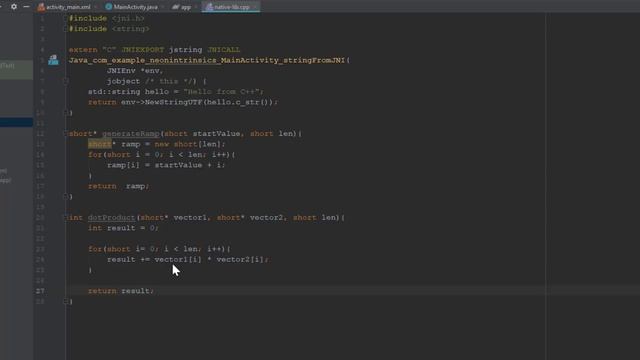Select highlighted green item in left panel
The image size is (640, 360).
16,70
